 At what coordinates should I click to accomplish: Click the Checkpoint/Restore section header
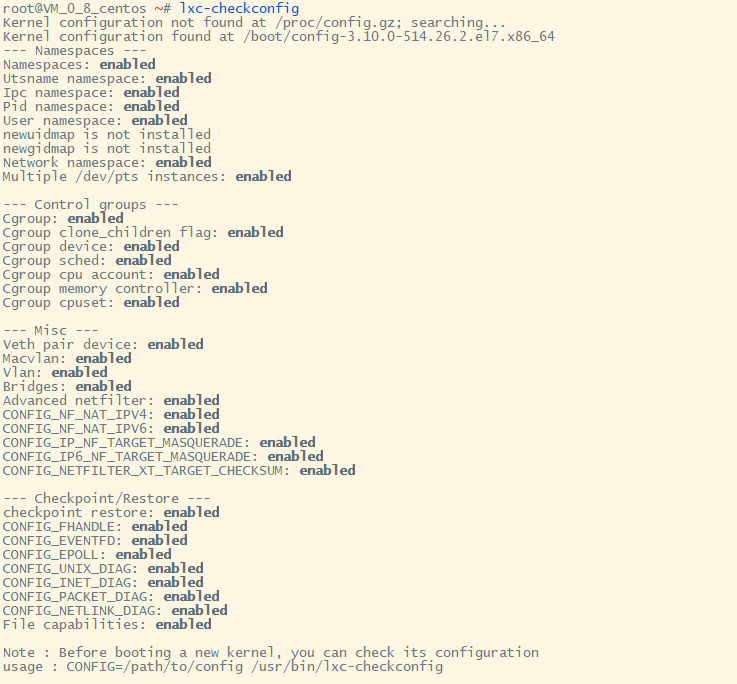coord(107,498)
